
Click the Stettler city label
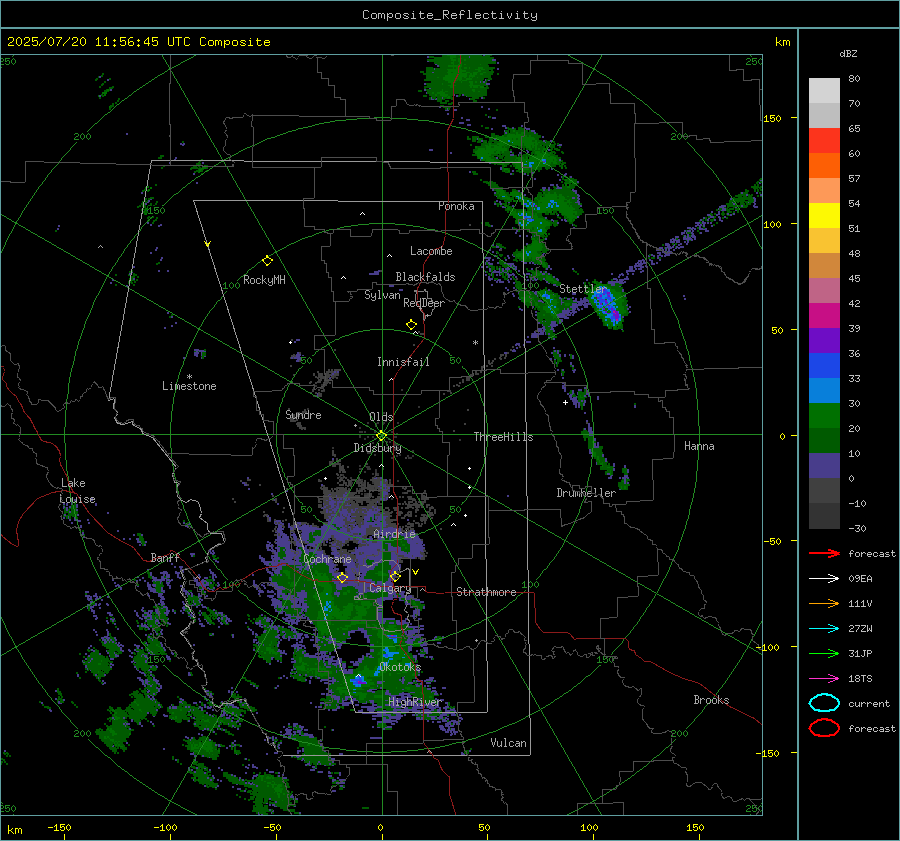[x=583, y=289]
